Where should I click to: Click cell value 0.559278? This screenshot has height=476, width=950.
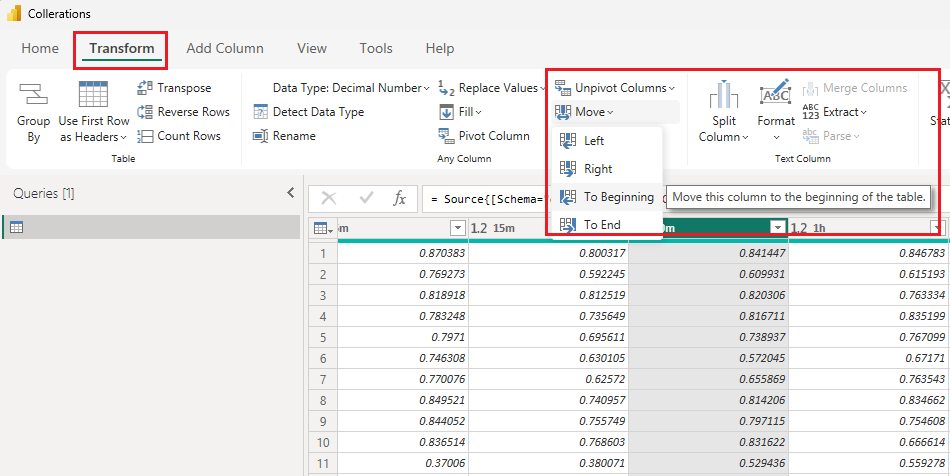pyautogui.click(x=922, y=465)
